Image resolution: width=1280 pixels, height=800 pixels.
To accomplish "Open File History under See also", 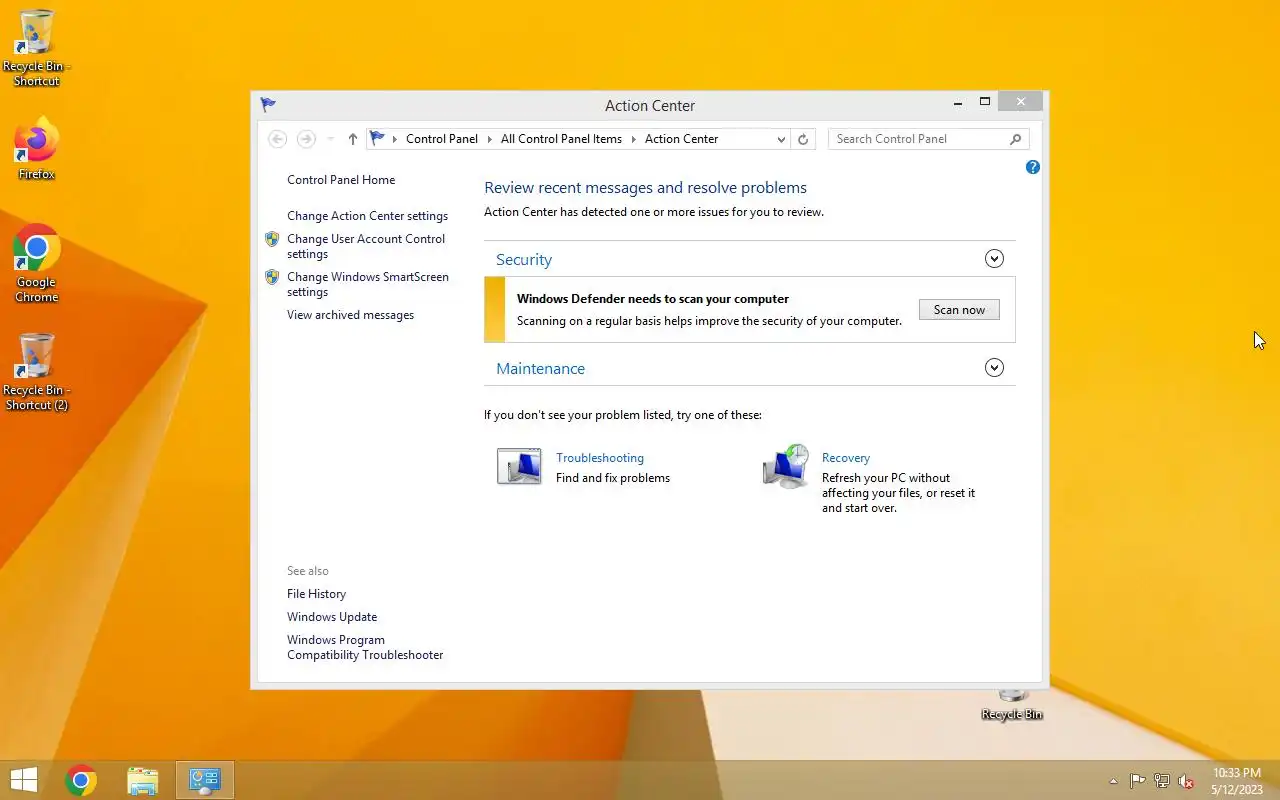I will tap(316, 594).
